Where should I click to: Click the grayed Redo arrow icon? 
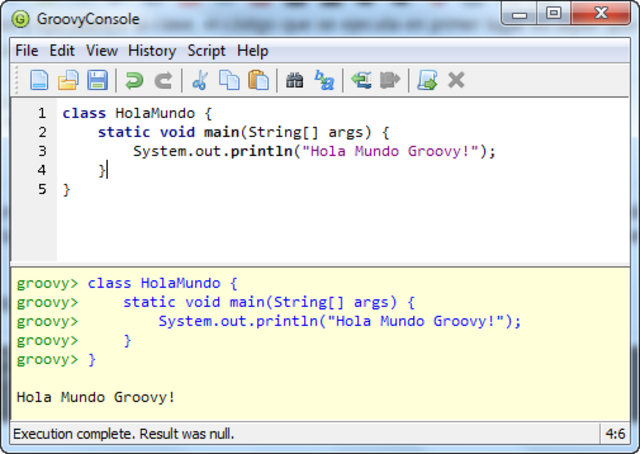pos(163,80)
